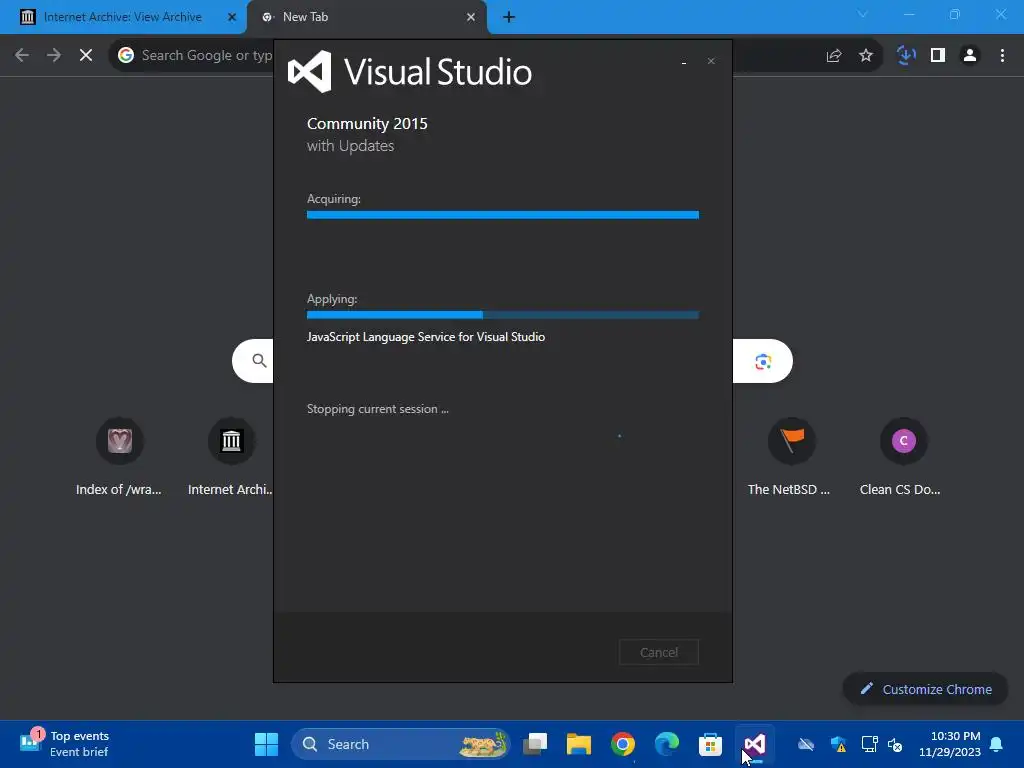
Task: Open 'Clean CS Do...' shortcut
Action: pyautogui.click(x=901, y=457)
